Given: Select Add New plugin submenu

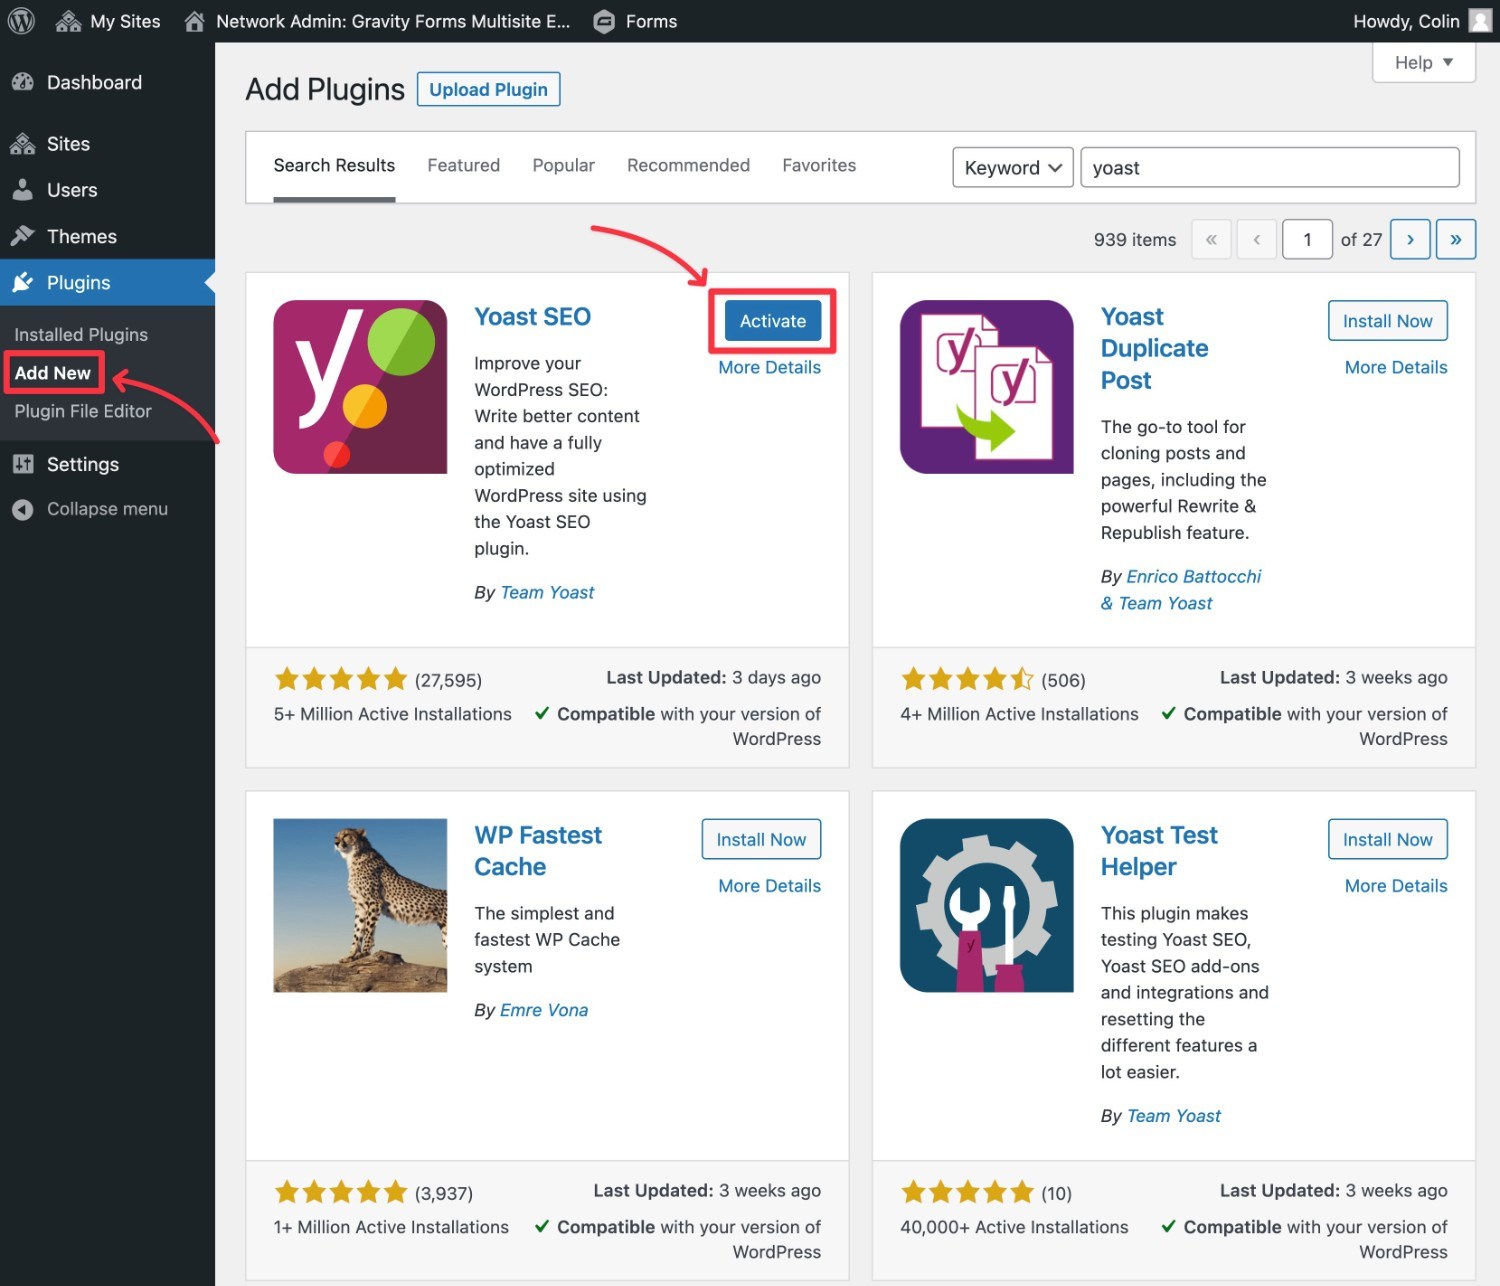Looking at the screenshot, I should click(x=53, y=373).
